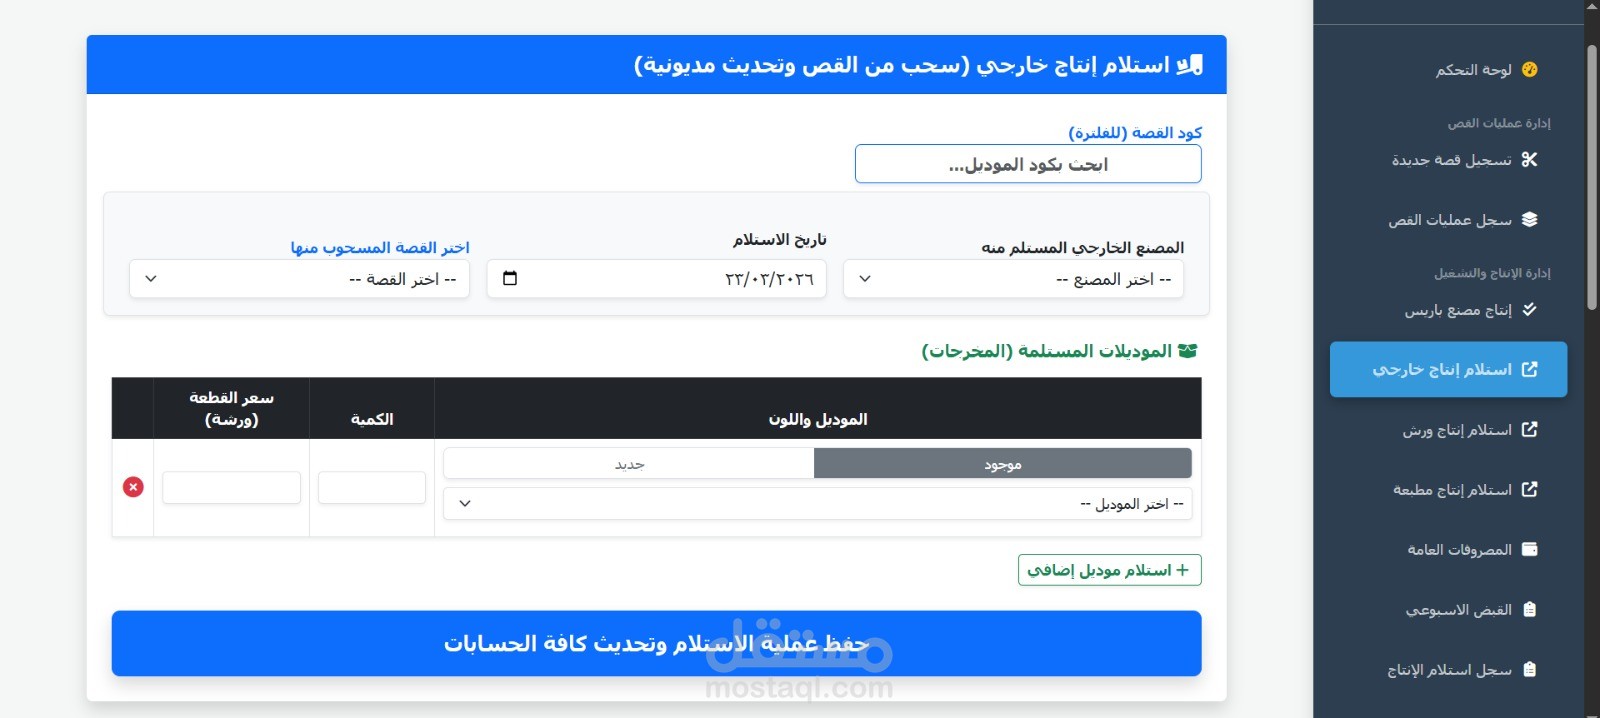Click the تاريخ الاستلام date field

tap(656, 279)
